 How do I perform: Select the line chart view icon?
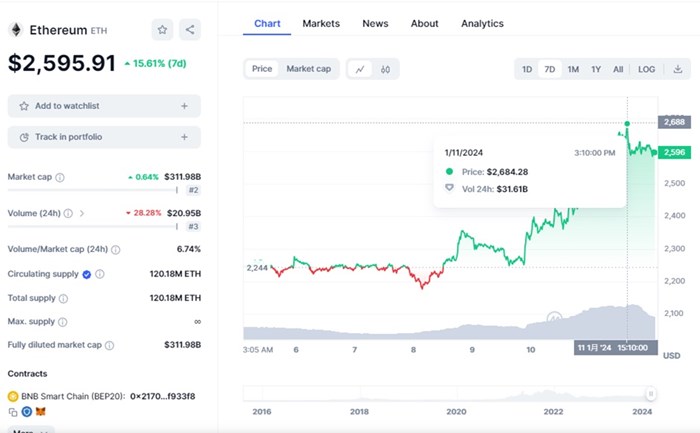click(x=359, y=69)
